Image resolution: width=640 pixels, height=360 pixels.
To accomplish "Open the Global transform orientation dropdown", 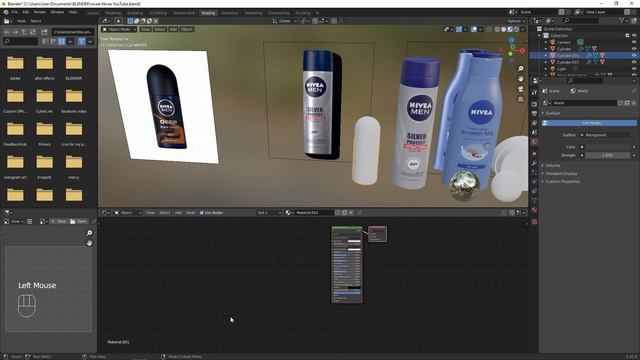I will [285, 21].
